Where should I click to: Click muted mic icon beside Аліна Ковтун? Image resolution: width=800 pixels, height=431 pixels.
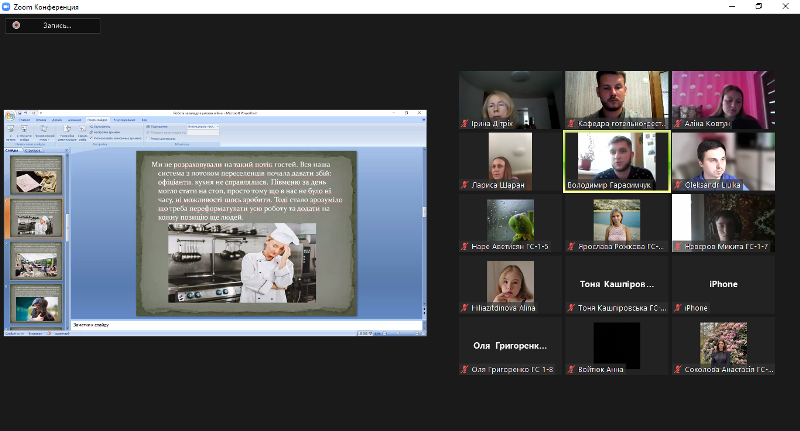[x=677, y=124]
